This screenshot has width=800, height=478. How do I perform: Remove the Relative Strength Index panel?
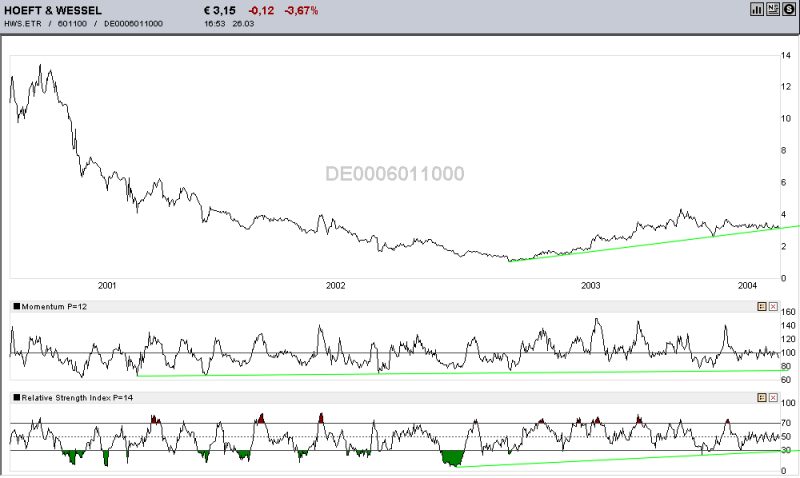(773, 397)
